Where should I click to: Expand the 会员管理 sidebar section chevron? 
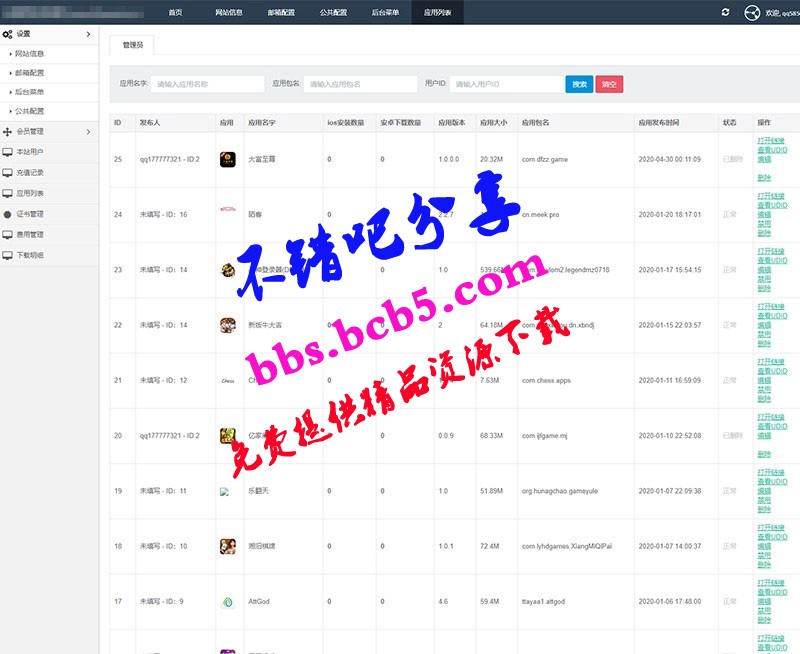click(x=88, y=131)
